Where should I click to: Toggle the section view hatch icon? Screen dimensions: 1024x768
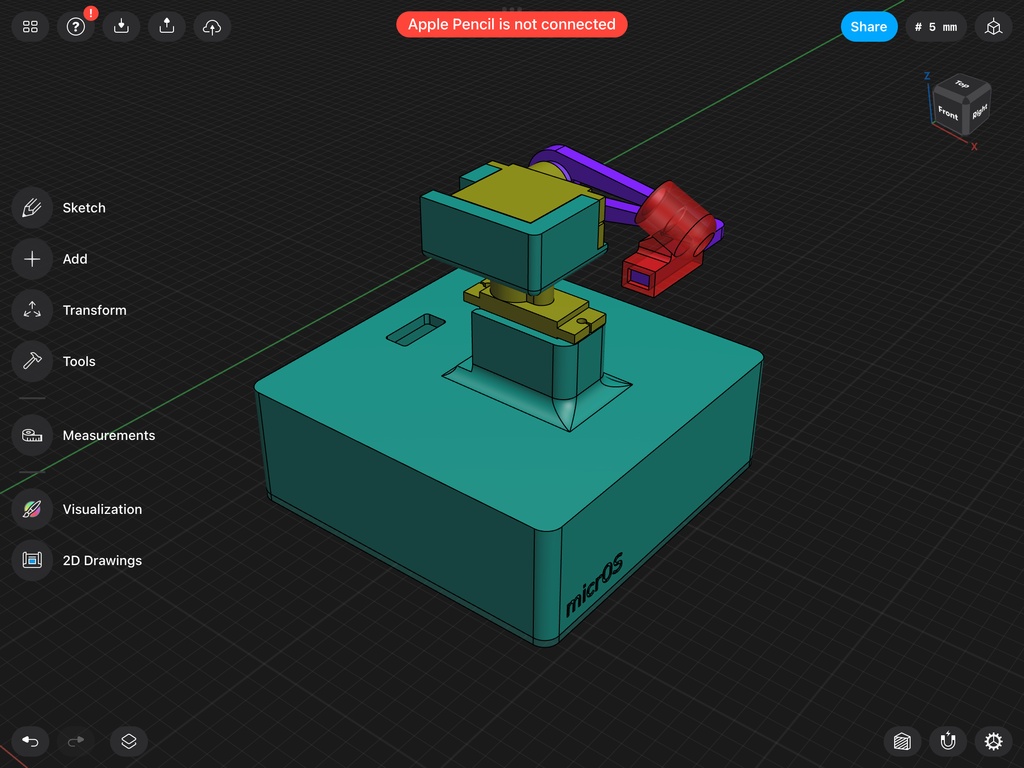coord(903,741)
